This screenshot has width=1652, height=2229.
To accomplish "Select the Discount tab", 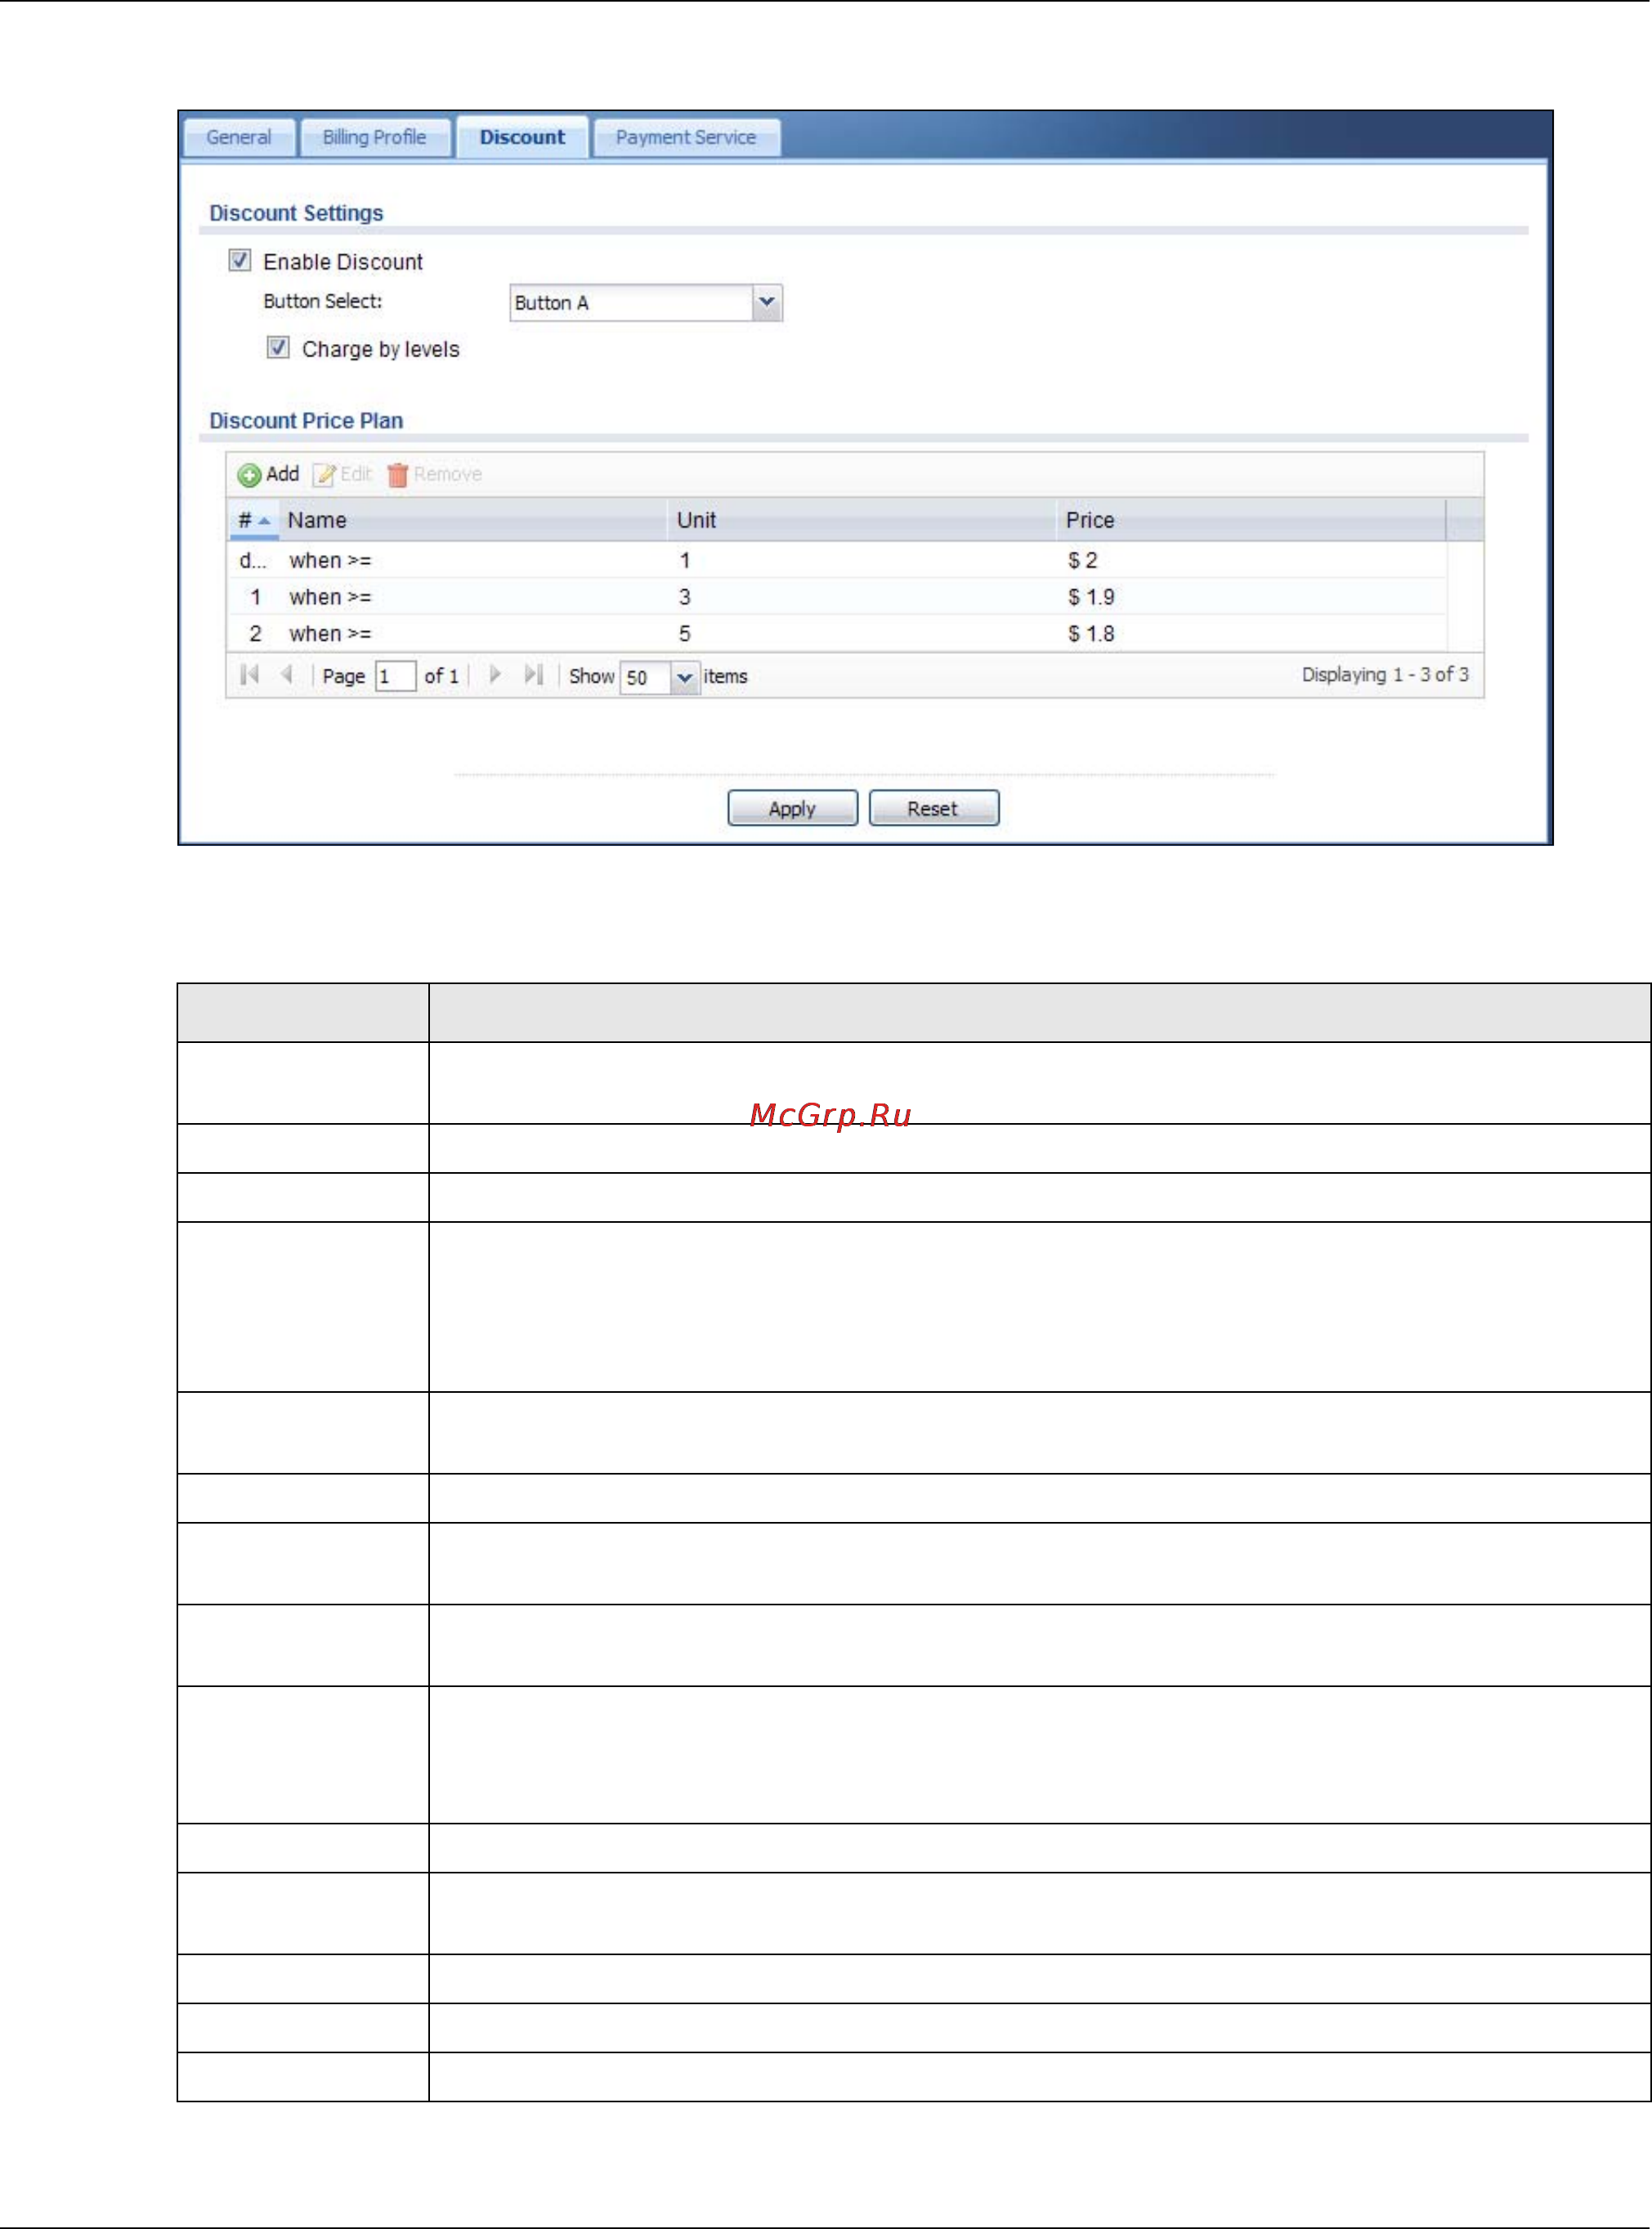I will pyautogui.click(x=522, y=137).
